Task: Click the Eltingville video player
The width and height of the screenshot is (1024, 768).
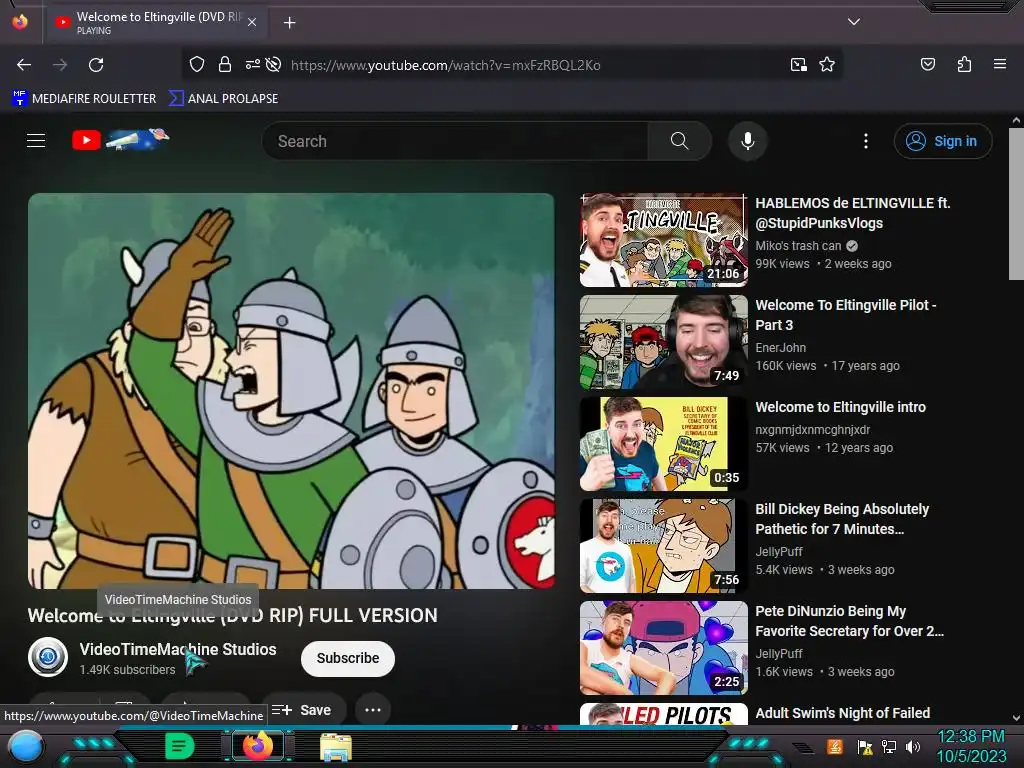Action: tap(291, 391)
